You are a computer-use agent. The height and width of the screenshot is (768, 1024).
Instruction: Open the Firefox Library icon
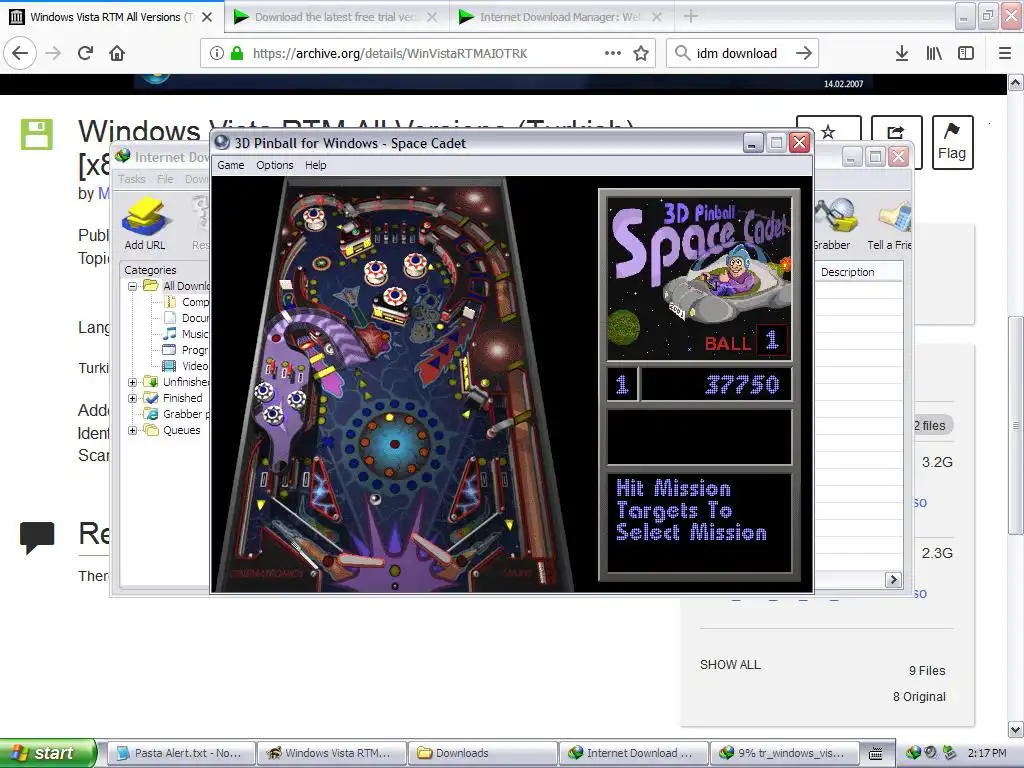point(934,53)
